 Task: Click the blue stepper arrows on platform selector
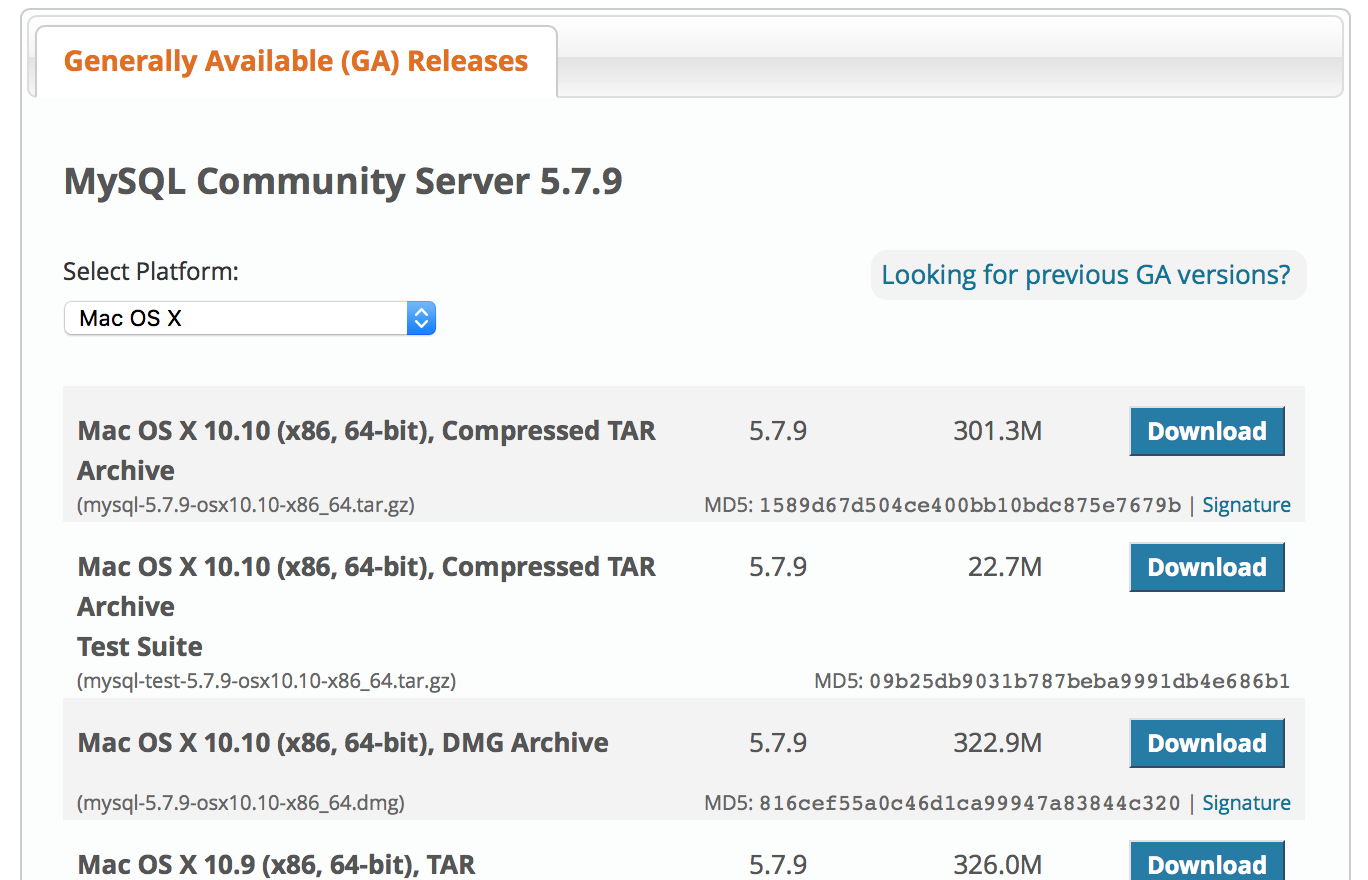pyautogui.click(x=421, y=318)
